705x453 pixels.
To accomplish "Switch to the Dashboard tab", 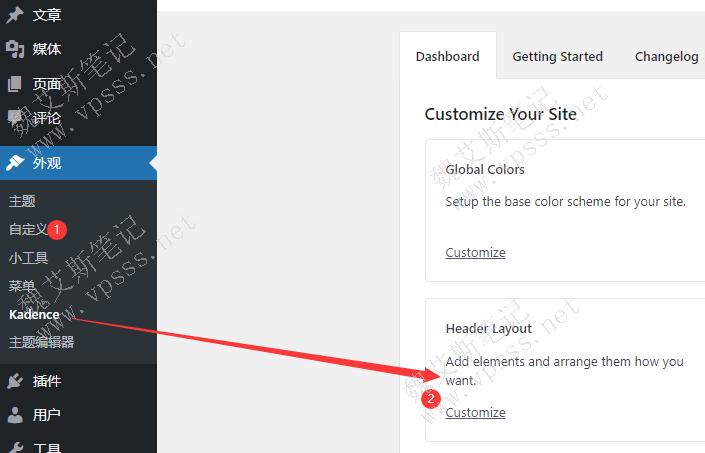I will click(x=447, y=57).
